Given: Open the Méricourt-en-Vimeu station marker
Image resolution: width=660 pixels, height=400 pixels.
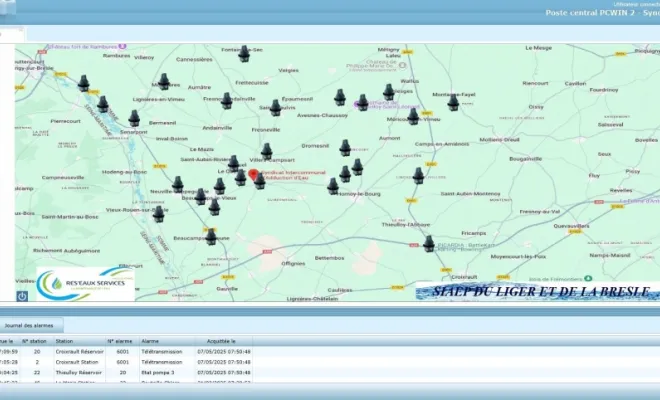Looking at the screenshot, I should [x=413, y=116].
